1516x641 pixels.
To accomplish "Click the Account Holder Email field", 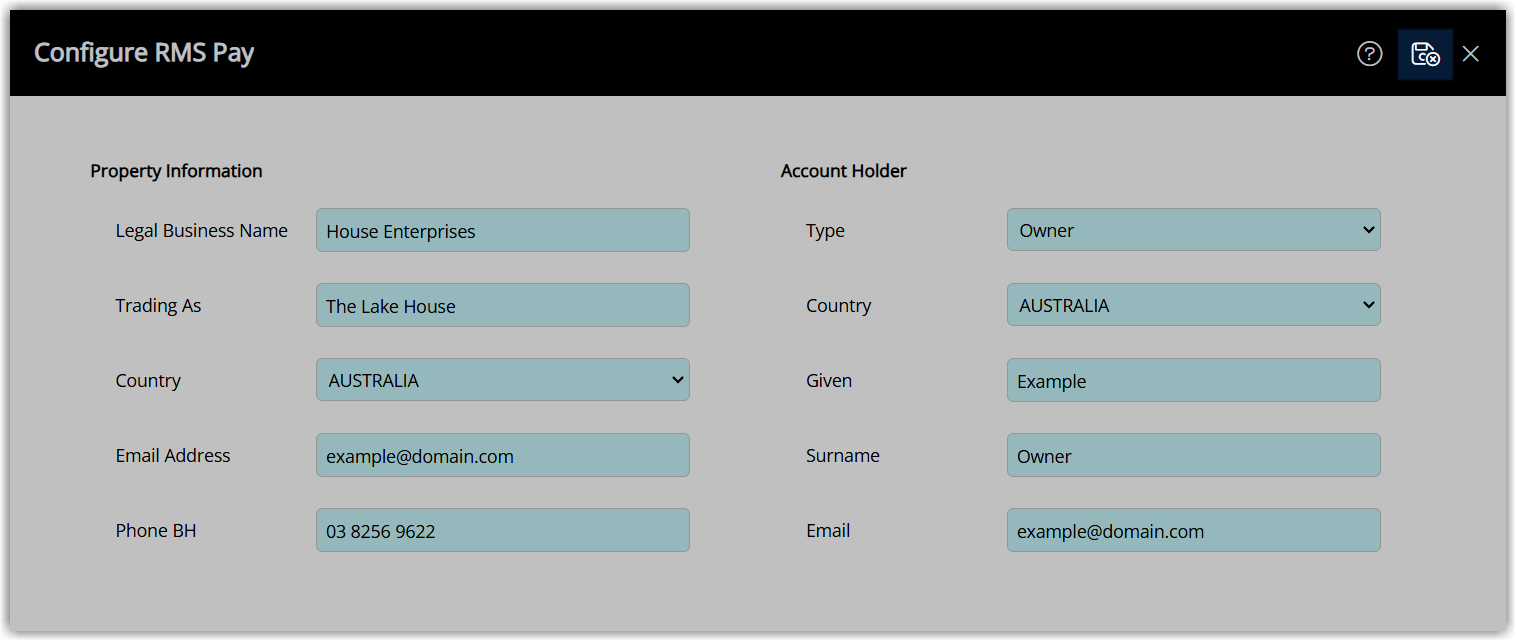I will click(1194, 530).
